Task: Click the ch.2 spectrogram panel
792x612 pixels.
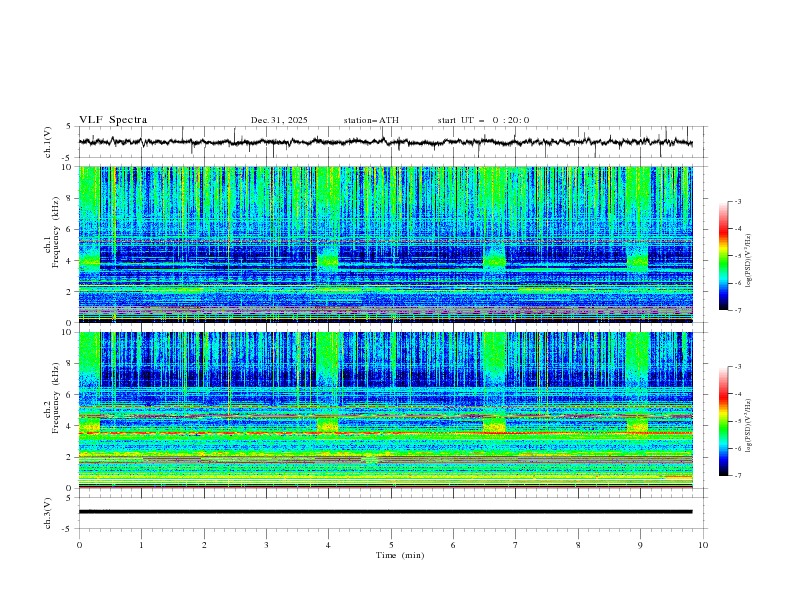Action: click(x=385, y=410)
